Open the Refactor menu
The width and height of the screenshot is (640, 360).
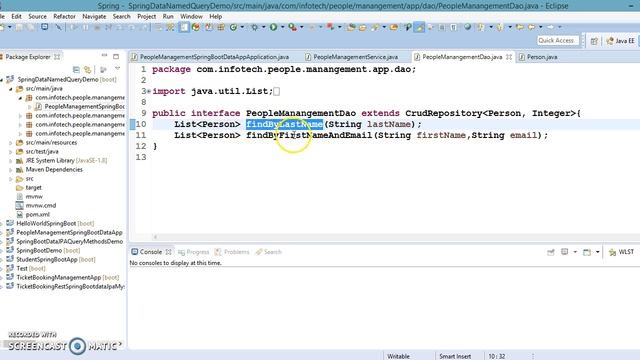pyautogui.click(x=64, y=16)
